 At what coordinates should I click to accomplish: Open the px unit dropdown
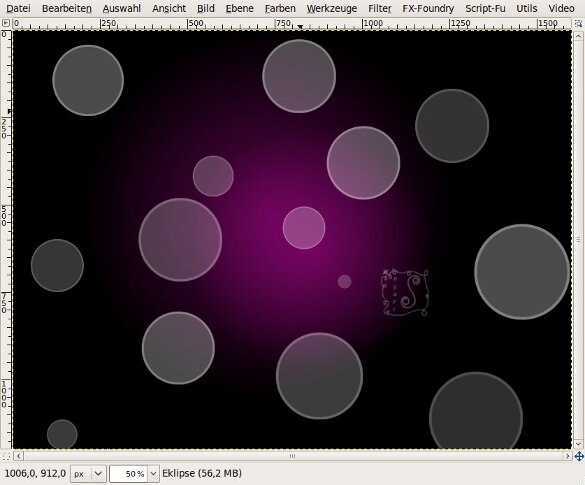(88, 474)
